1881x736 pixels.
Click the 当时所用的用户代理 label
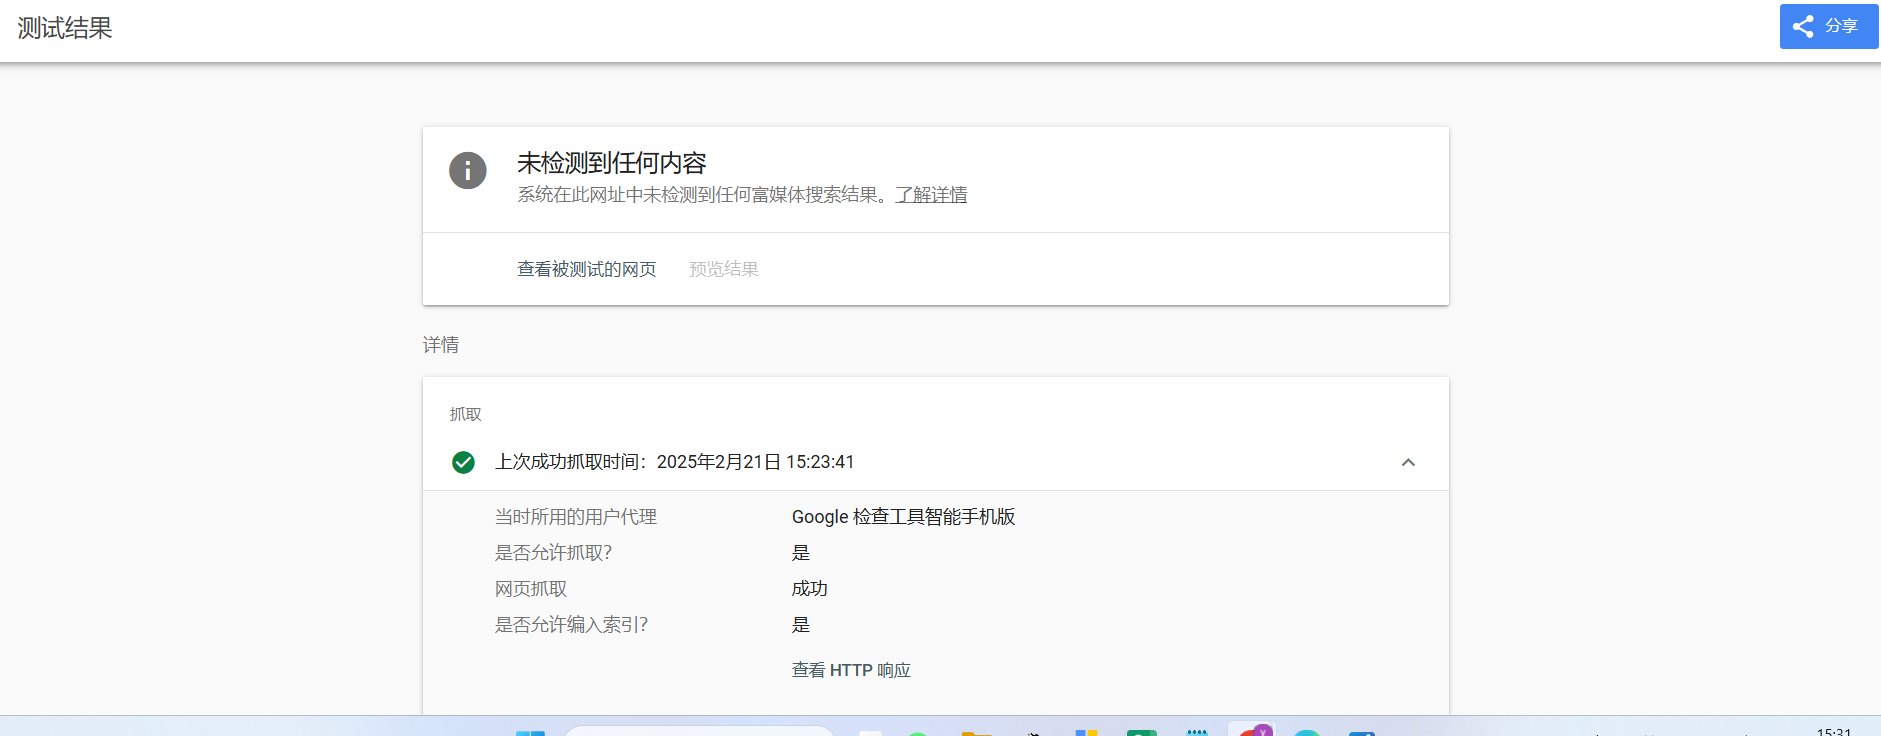(576, 517)
